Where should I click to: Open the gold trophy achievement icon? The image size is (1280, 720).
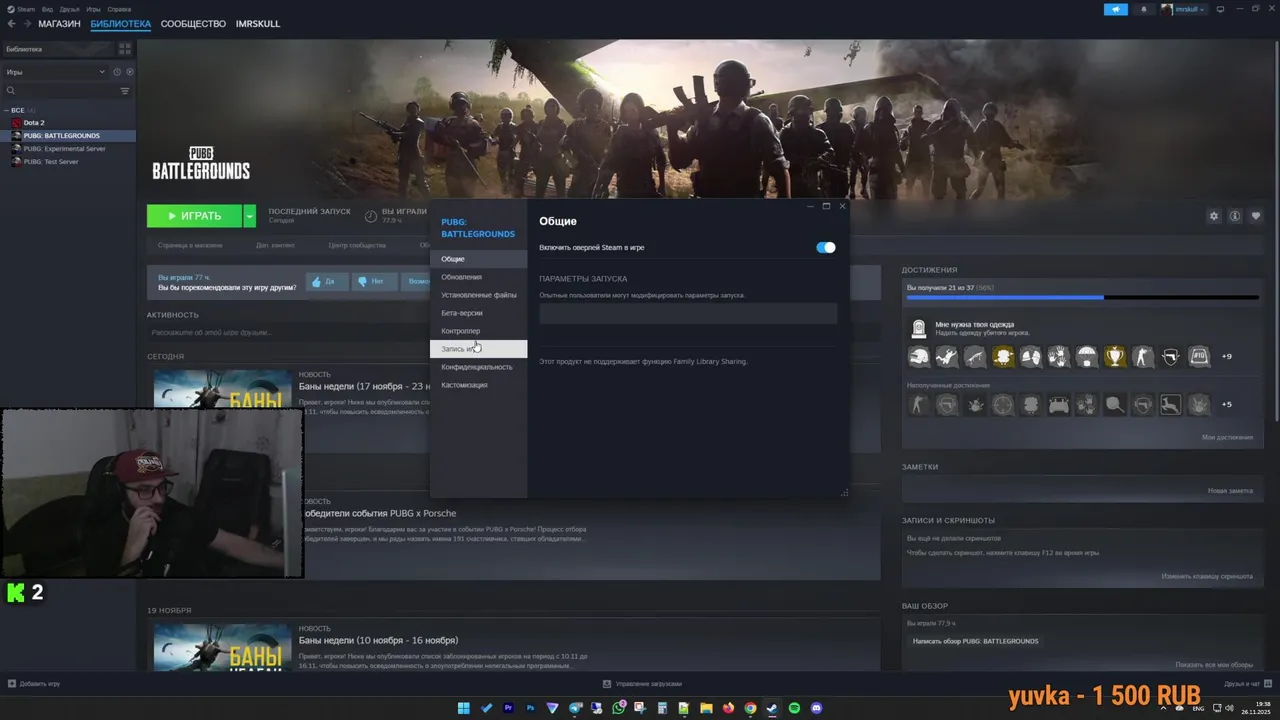tap(1115, 356)
